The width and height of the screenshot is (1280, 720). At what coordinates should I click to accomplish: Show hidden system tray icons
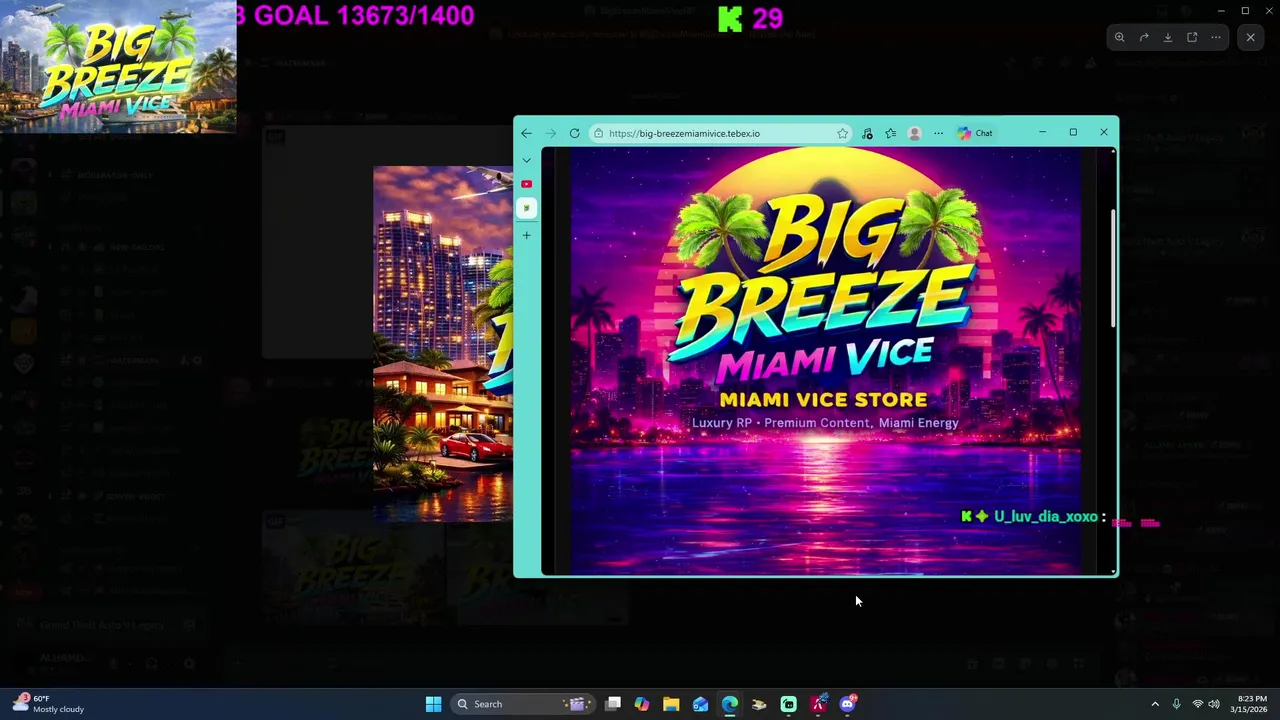click(1155, 704)
